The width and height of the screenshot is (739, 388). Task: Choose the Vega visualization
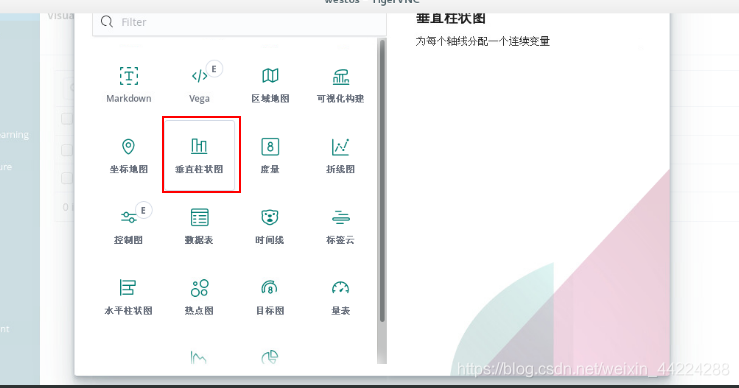click(x=199, y=85)
